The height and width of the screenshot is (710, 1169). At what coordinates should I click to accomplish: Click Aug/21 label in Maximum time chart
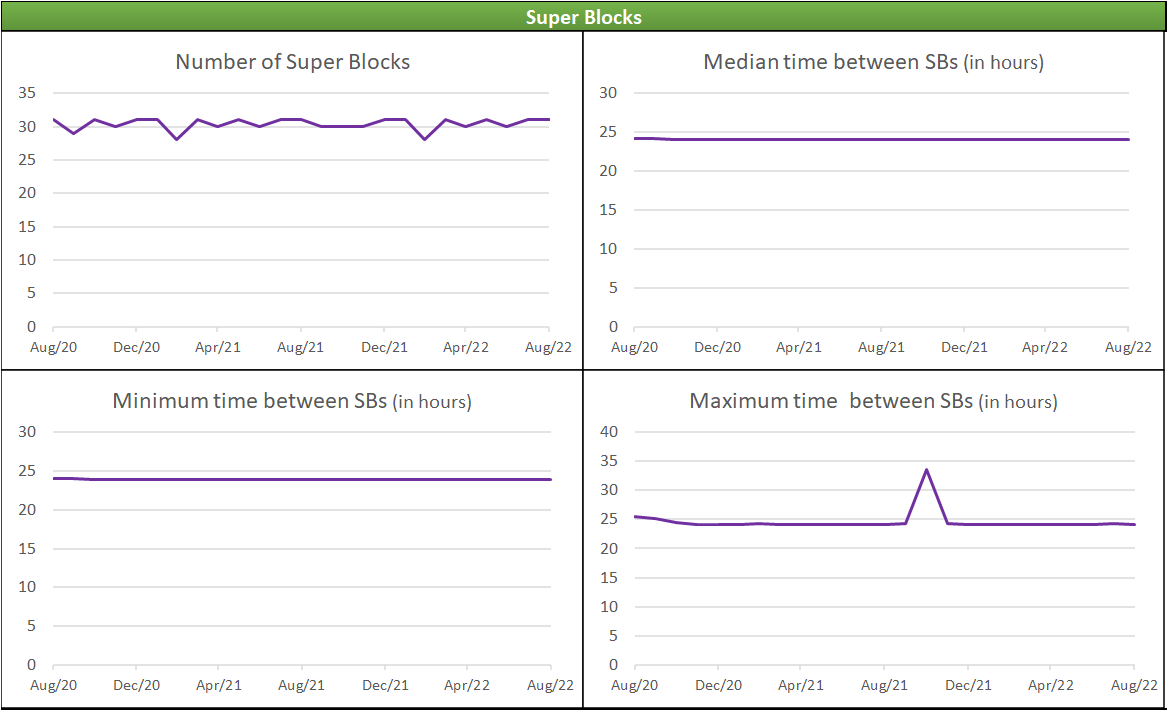tap(883, 684)
